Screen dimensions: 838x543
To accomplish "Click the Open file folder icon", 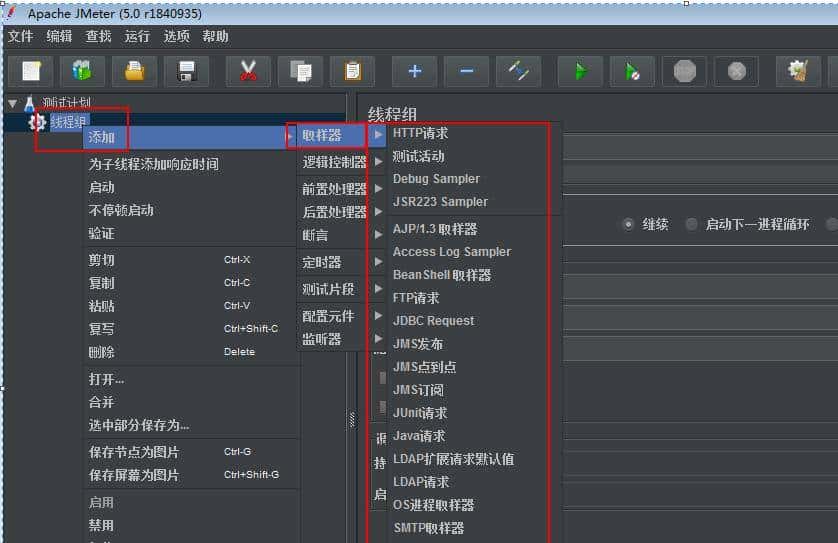I will (x=135, y=71).
